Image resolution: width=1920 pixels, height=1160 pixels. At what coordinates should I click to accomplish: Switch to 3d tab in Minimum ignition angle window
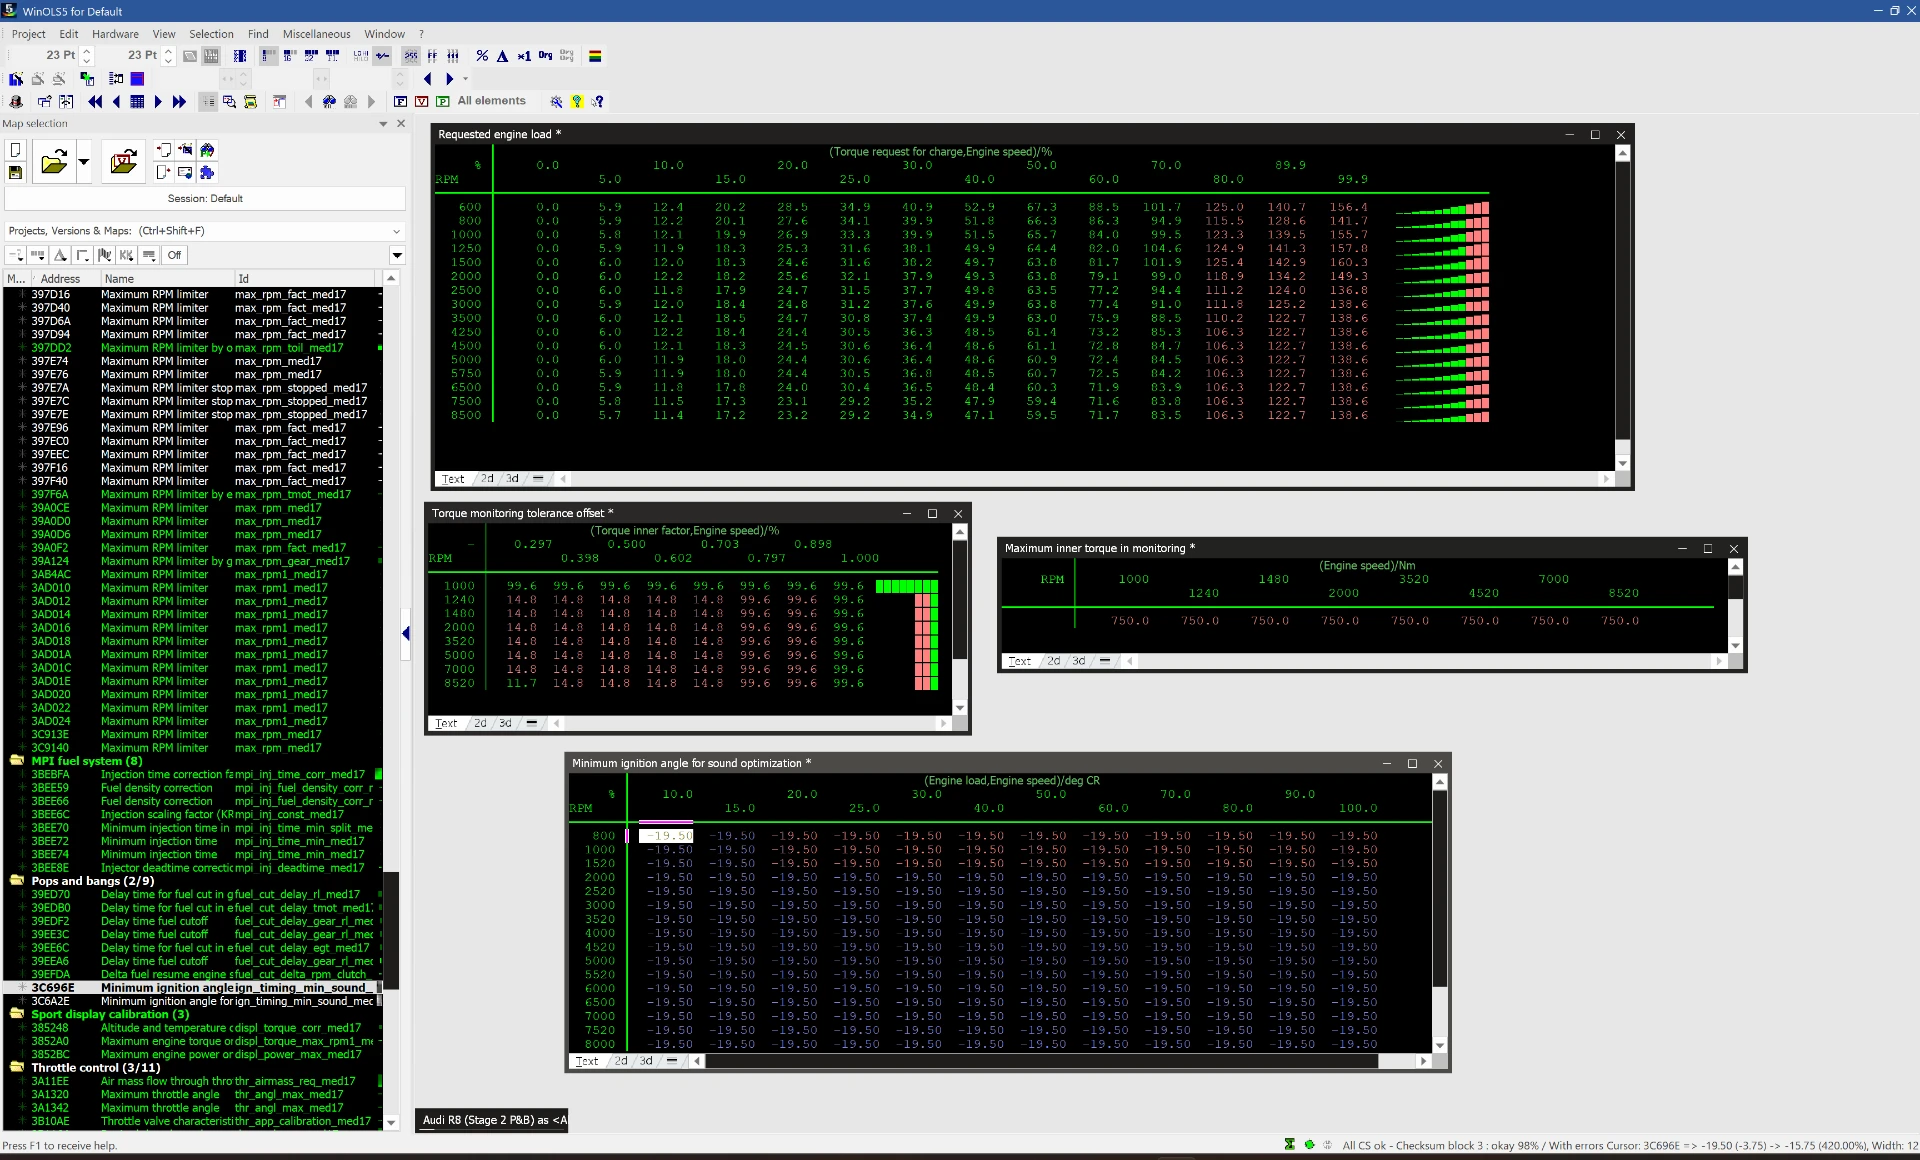pos(646,1061)
